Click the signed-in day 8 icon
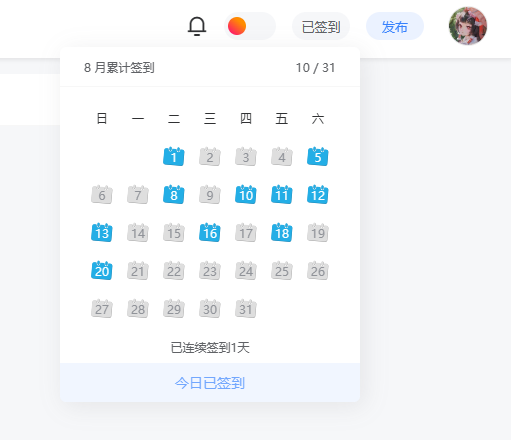 [x=174, y=194]
